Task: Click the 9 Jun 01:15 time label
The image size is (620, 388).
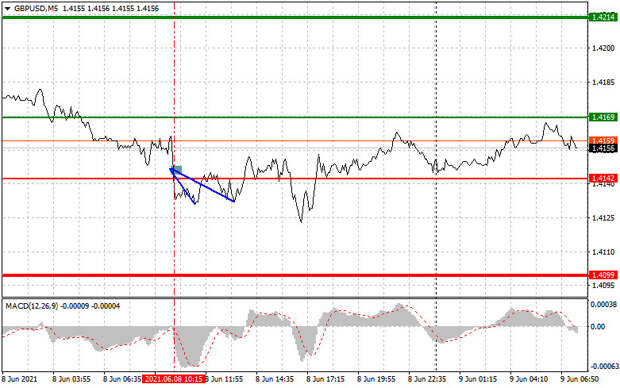Action: click(478, 379)
